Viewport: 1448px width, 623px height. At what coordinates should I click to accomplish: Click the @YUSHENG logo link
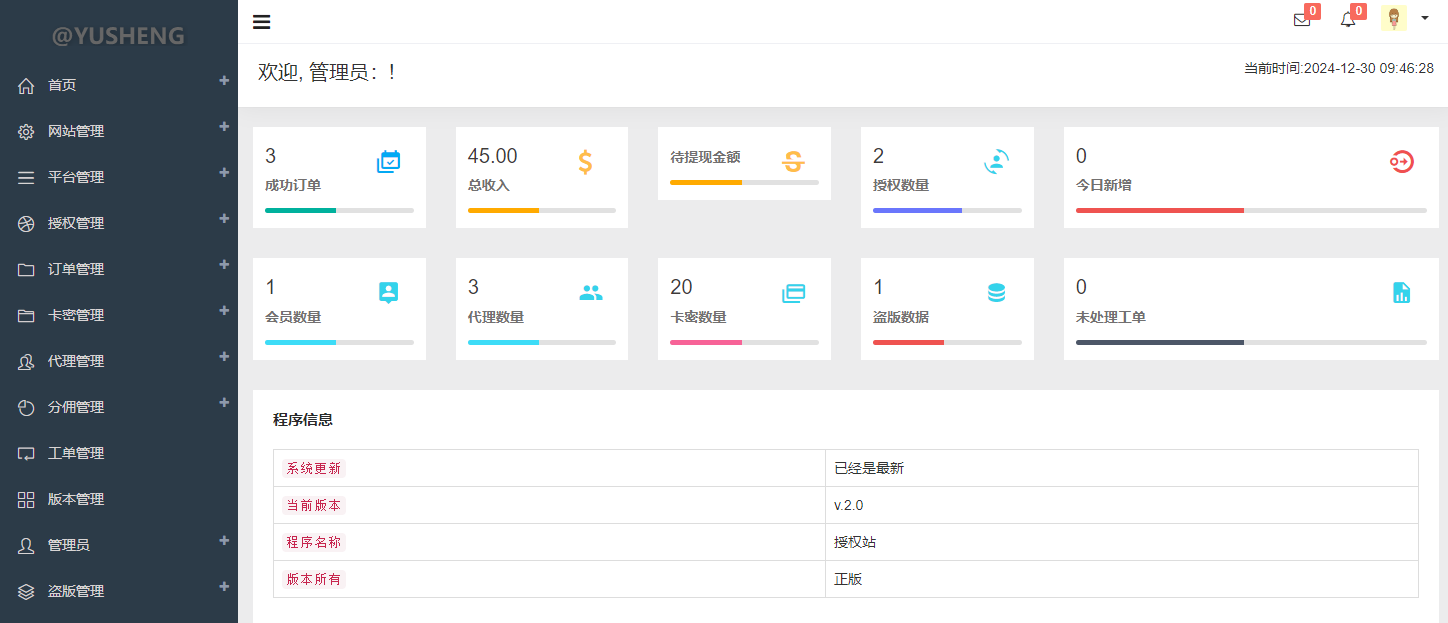click(x=118, y=36)
